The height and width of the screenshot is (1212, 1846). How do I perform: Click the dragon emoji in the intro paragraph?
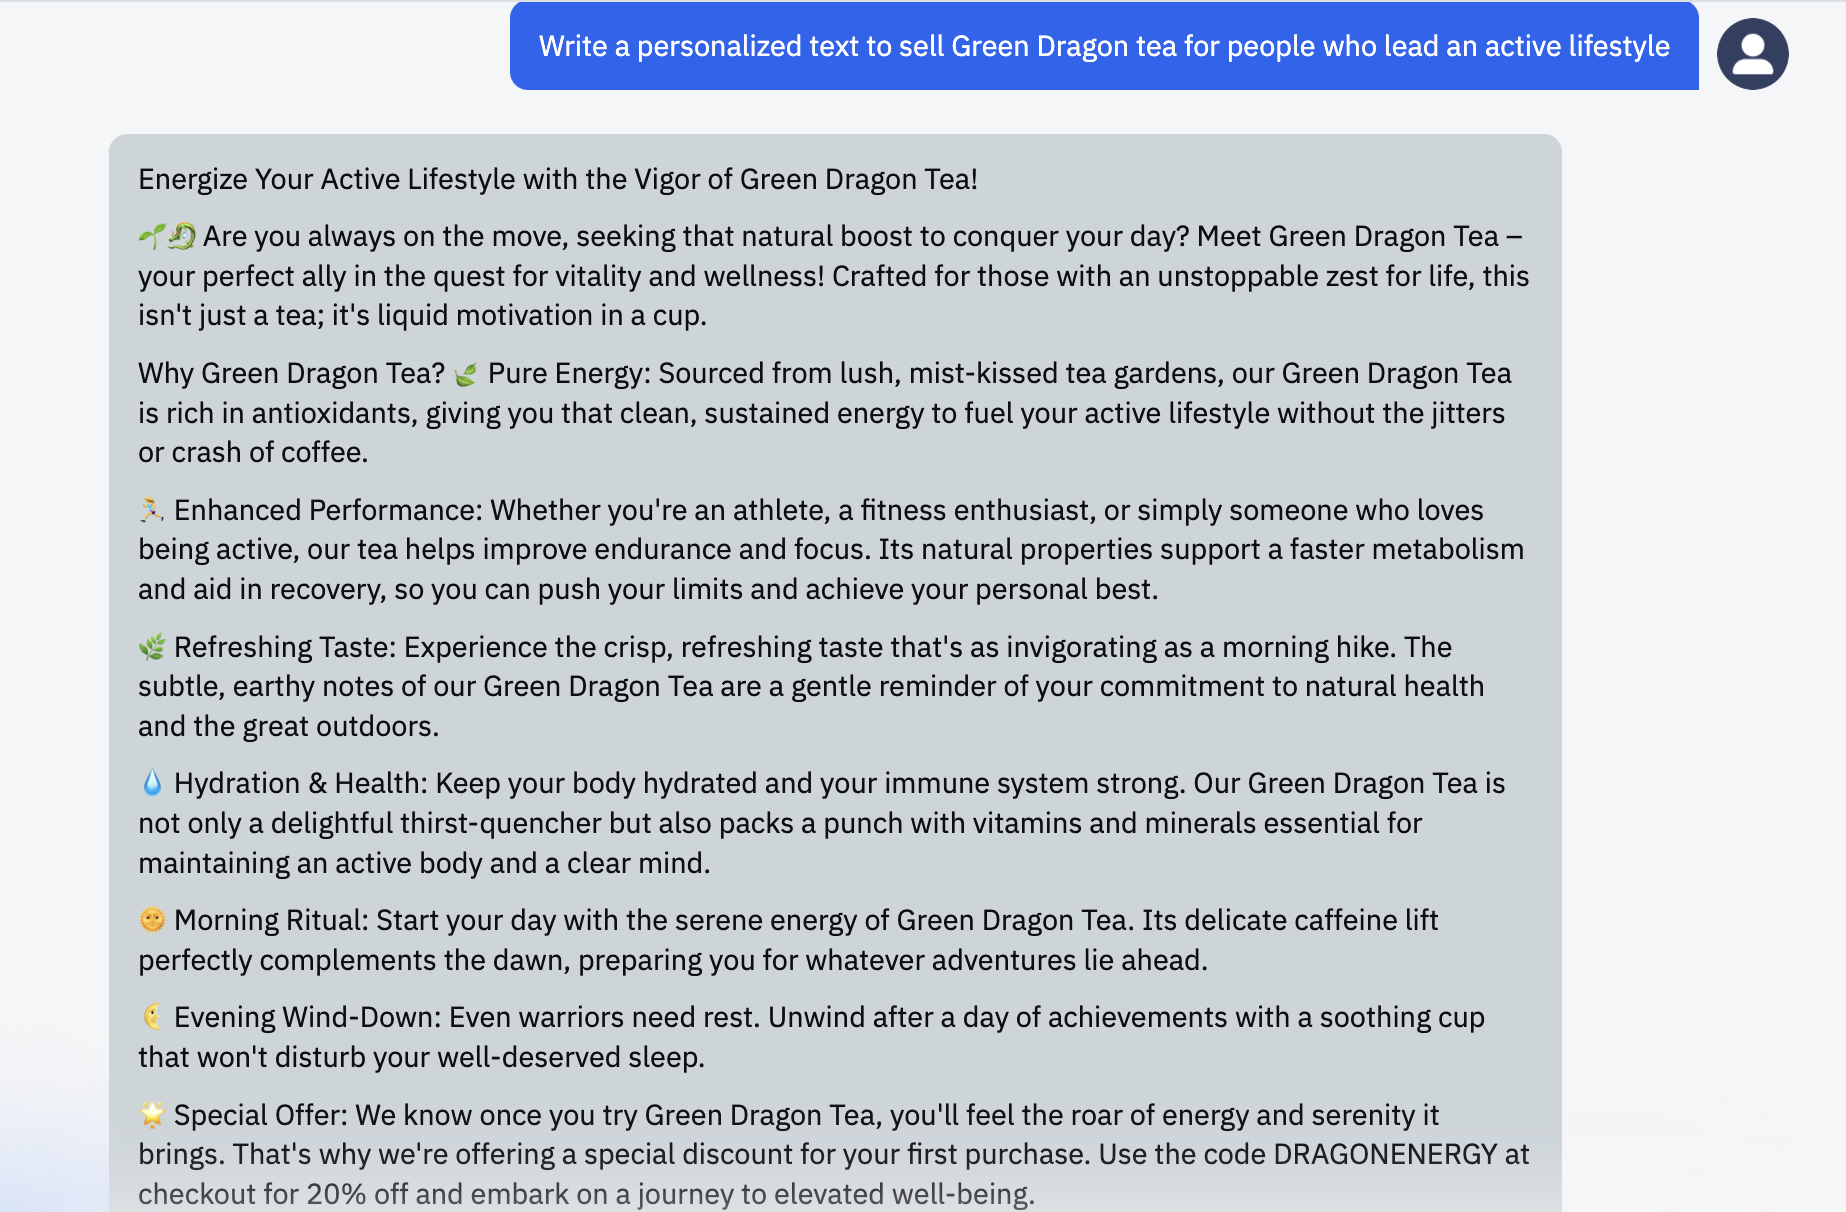point(182,236)
